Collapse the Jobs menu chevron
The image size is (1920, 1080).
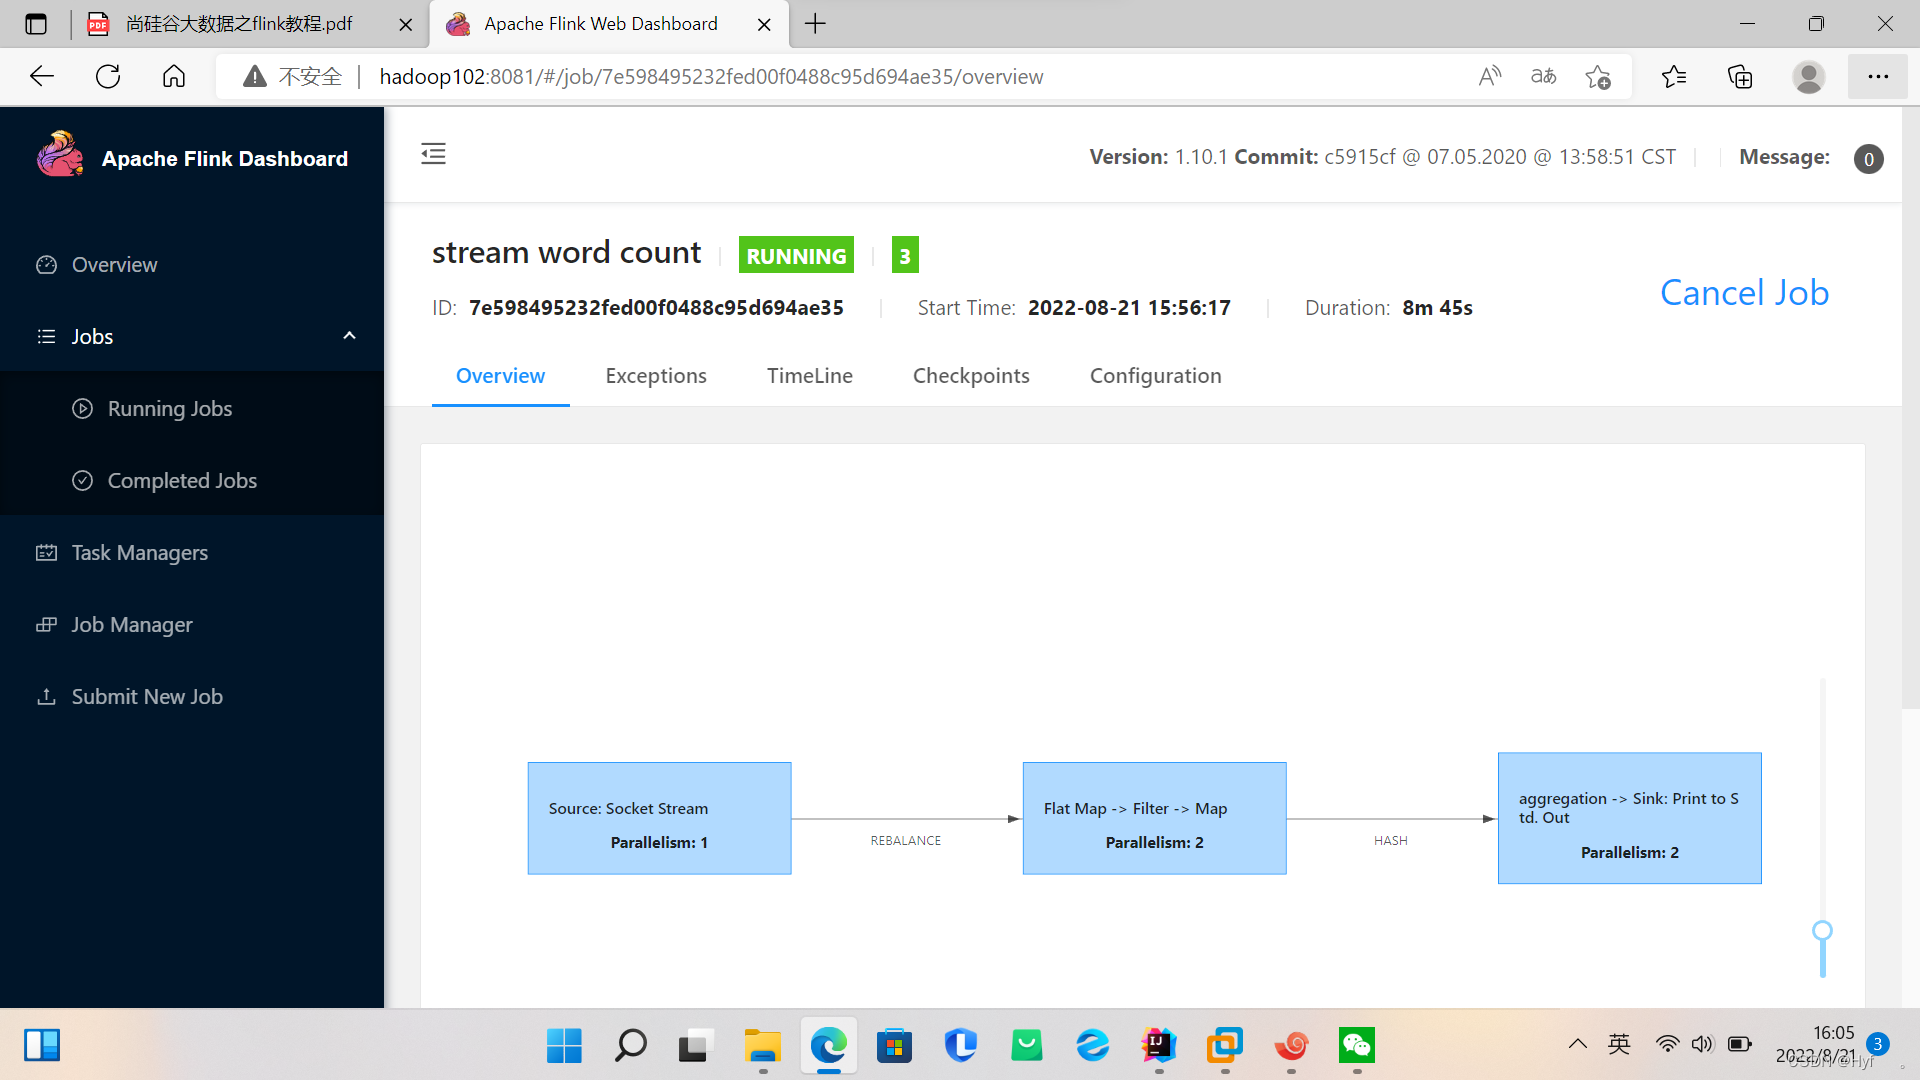(349, 336)
